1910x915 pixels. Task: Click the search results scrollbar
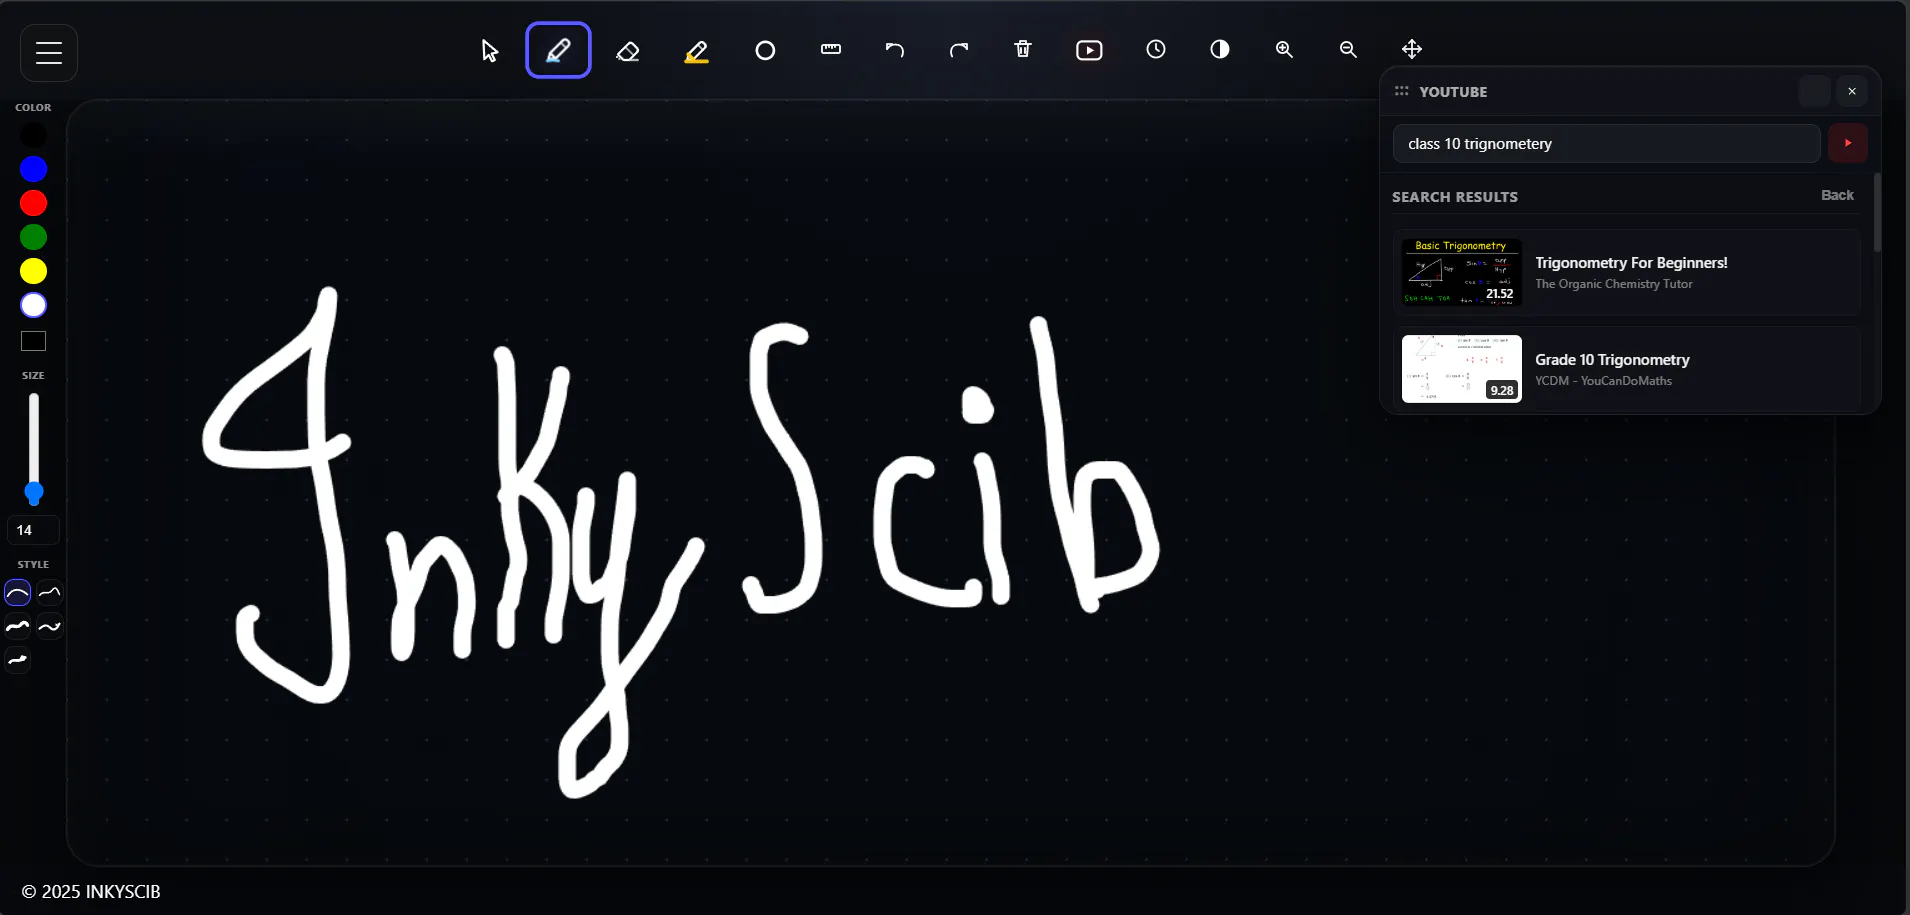click(x=1877, y=213)
